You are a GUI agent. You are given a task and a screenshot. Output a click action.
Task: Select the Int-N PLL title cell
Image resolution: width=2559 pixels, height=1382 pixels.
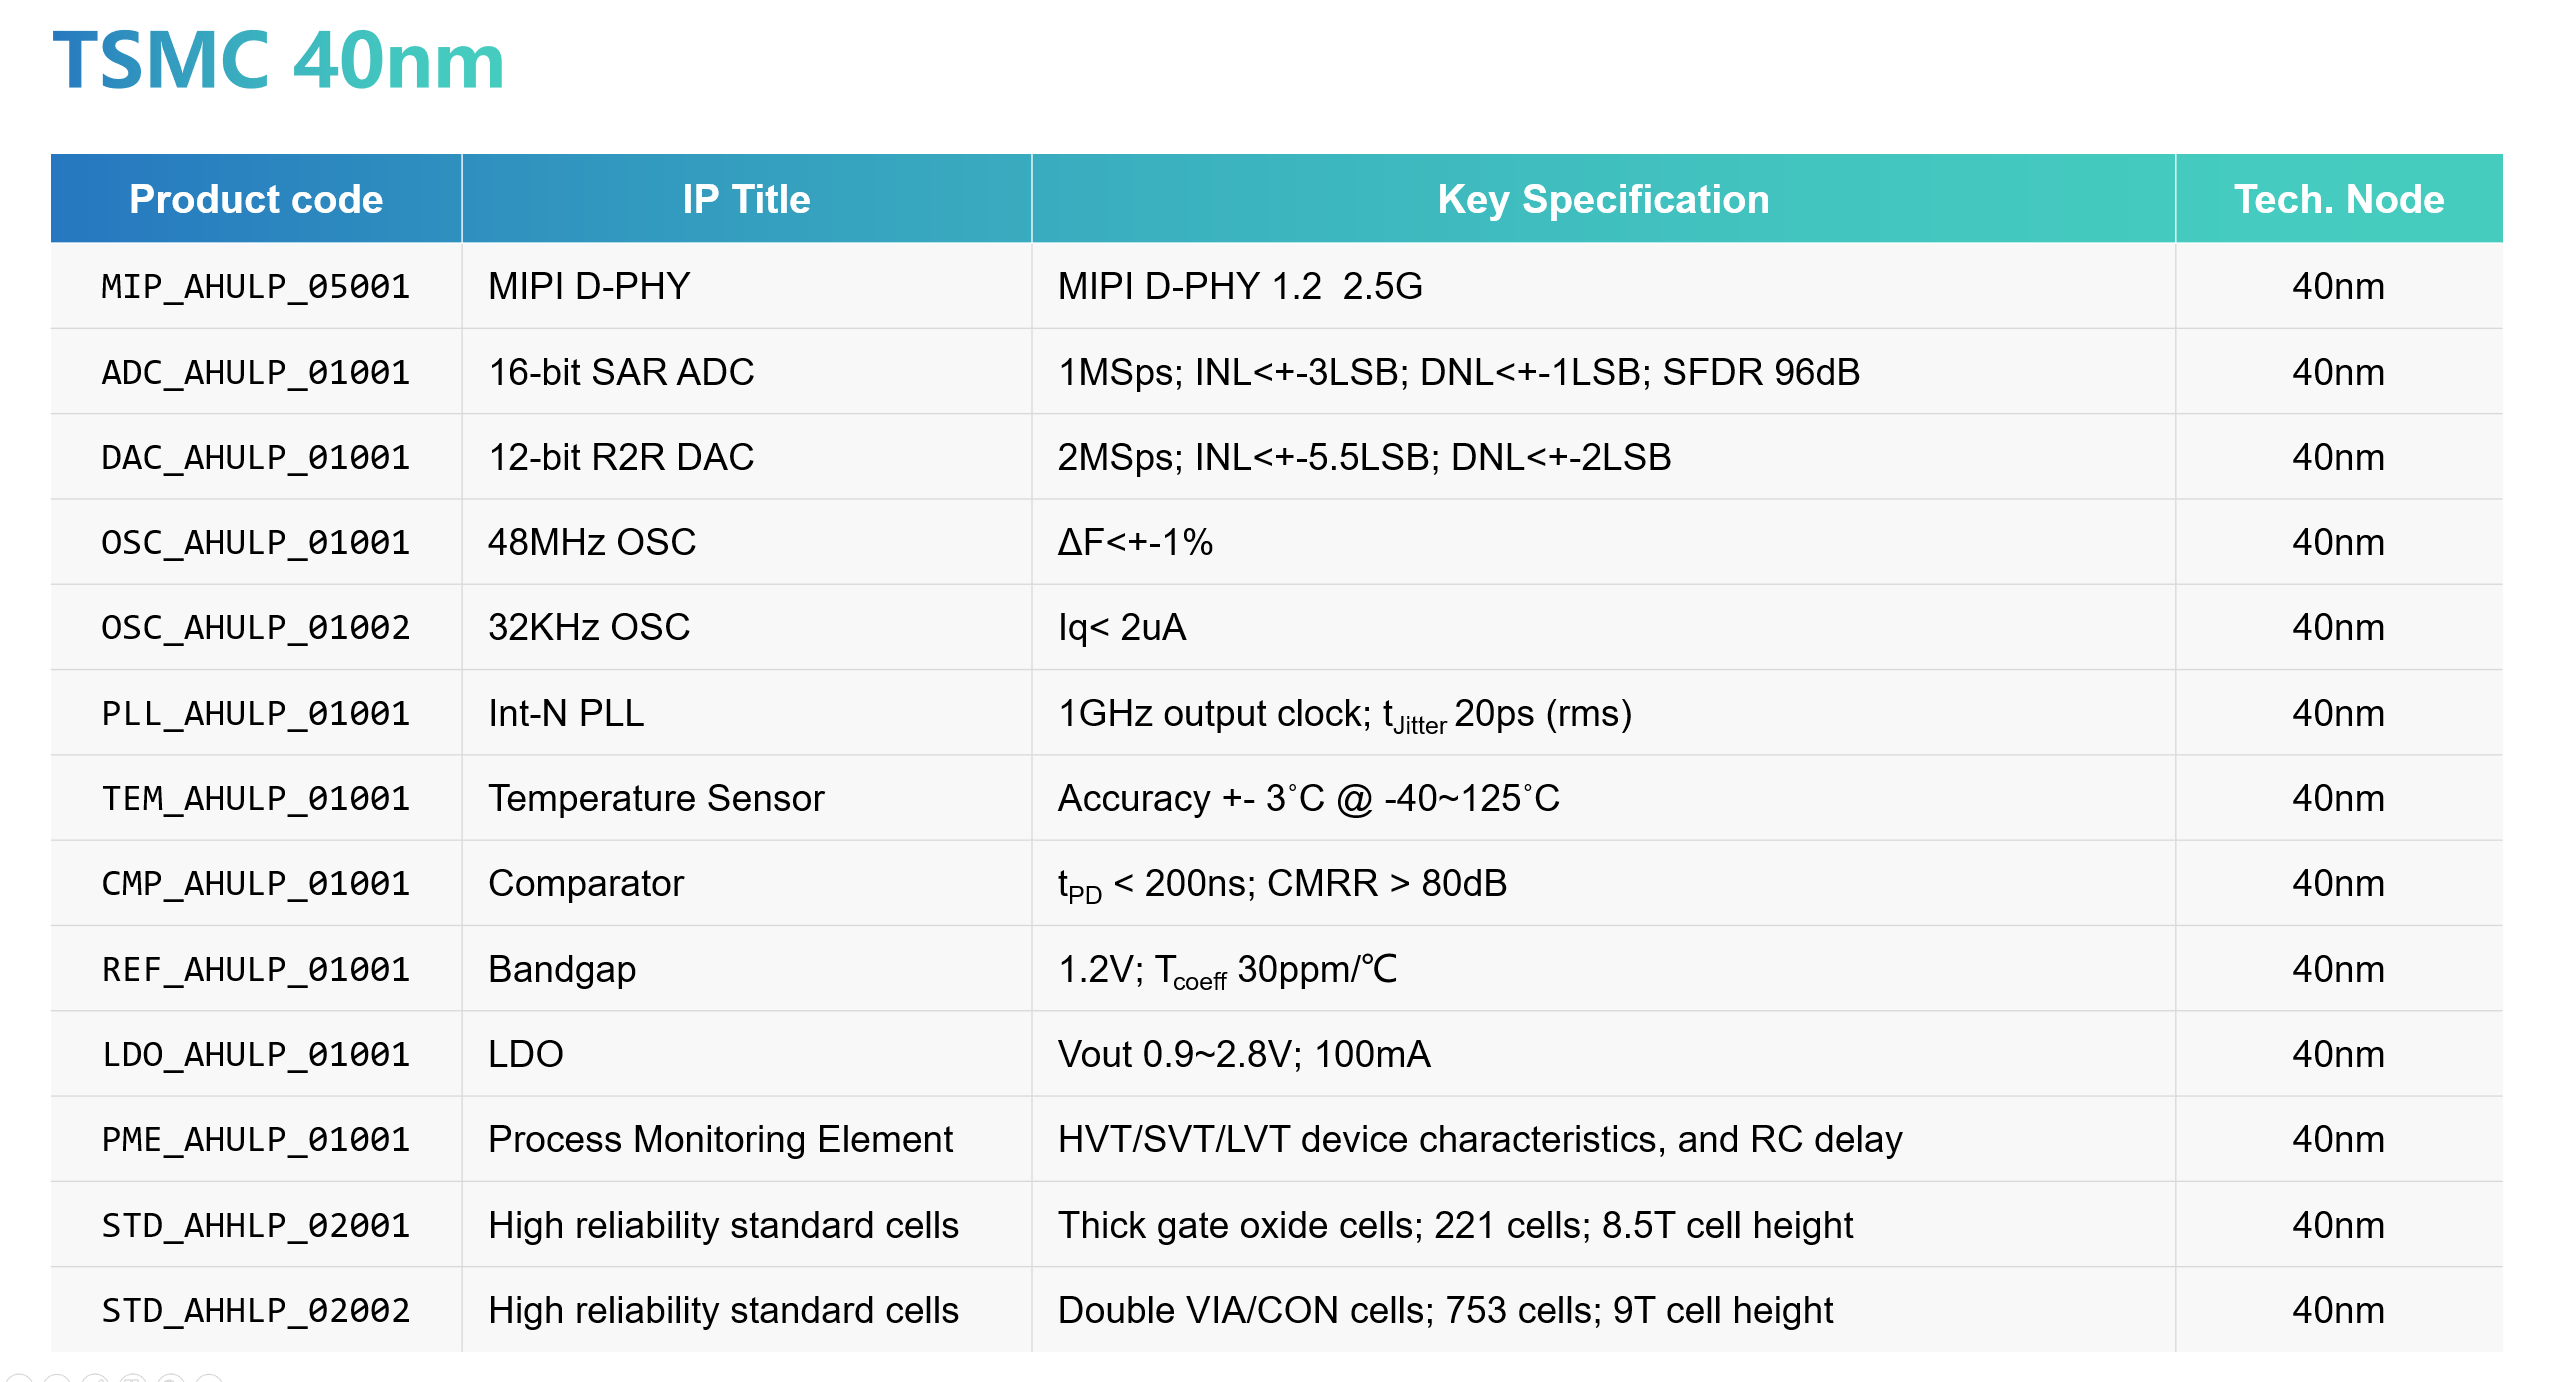click(x=566, y=713)
